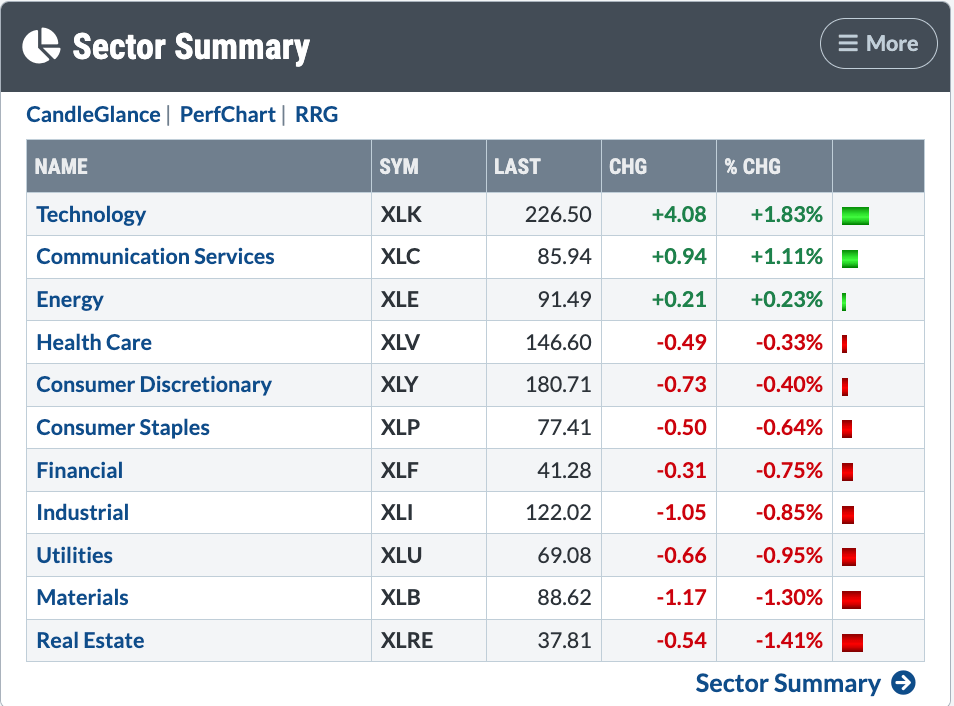Click the small green bar for Energy
Image resolution: width=954 pixels, height=706 pixels.
(845, 301)
